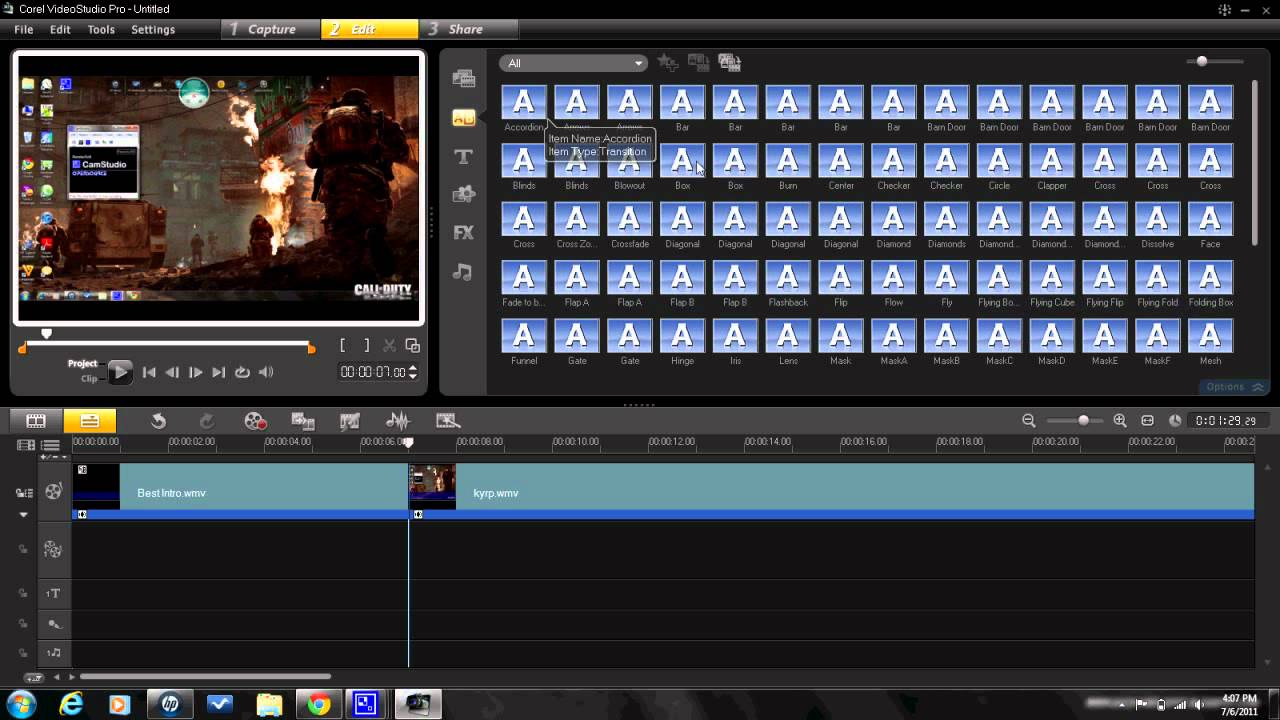Viewport: 1280px width, 720px height.
Task: Open the Painting Creator icon
Action: [x=350, y=421]
